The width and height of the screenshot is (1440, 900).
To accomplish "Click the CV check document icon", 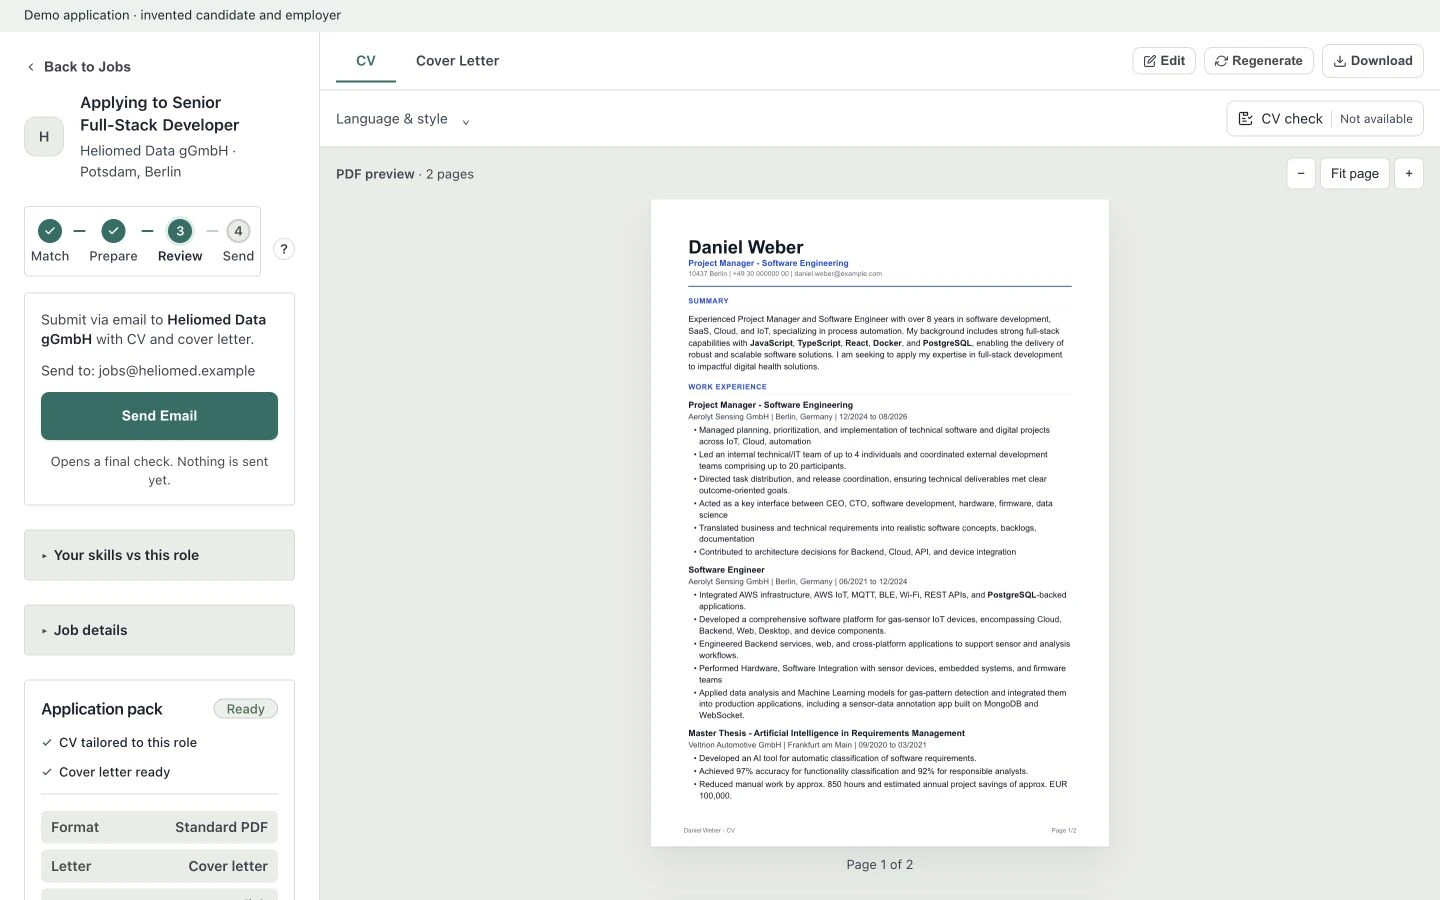I will (x=1246, y=119).
